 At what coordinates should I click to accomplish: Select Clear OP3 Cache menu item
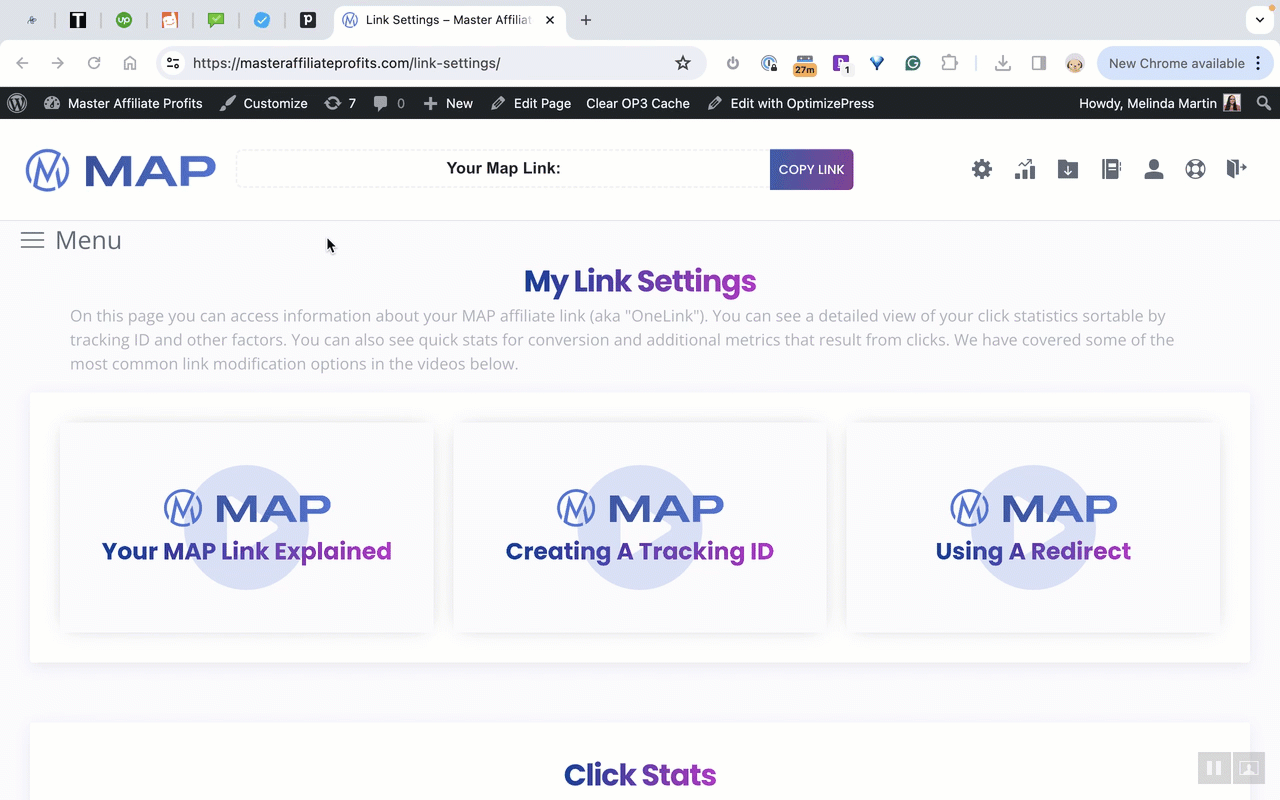coord(638,103)
